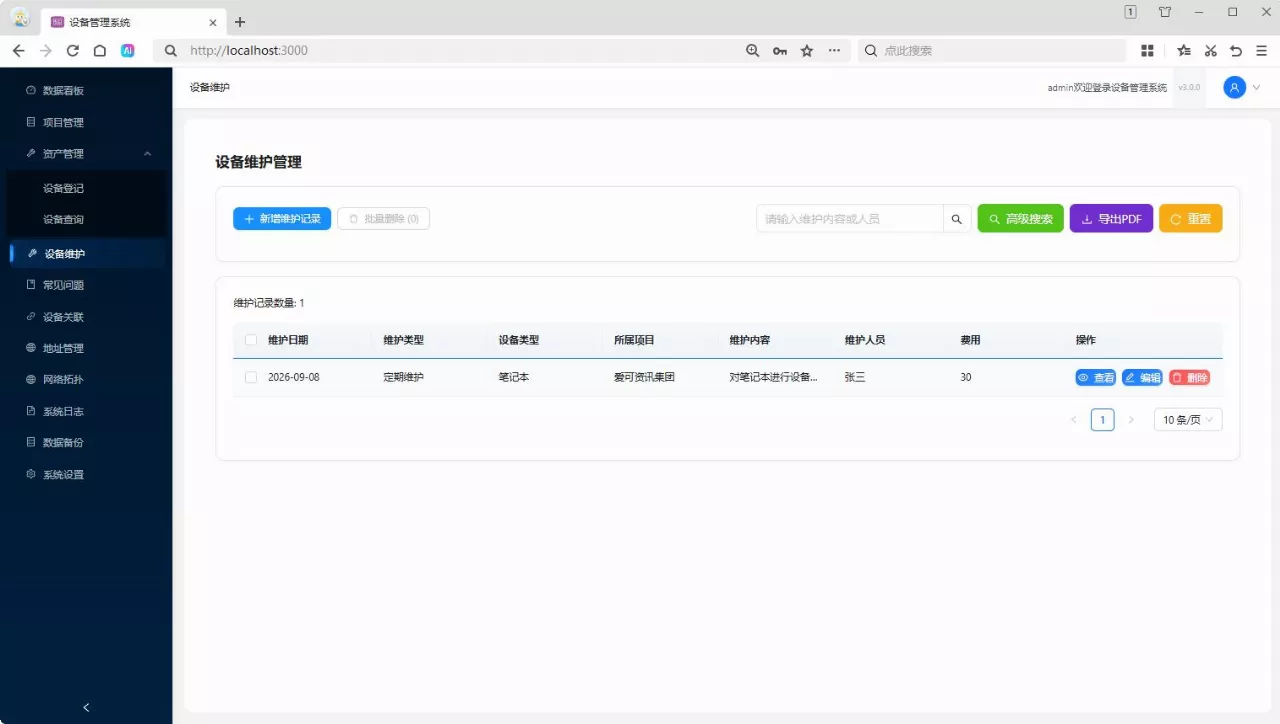Collapse the sidebar with the bottom arrow
The width and height of the screenshot is (1280, 724).
[x=86, y=708]
